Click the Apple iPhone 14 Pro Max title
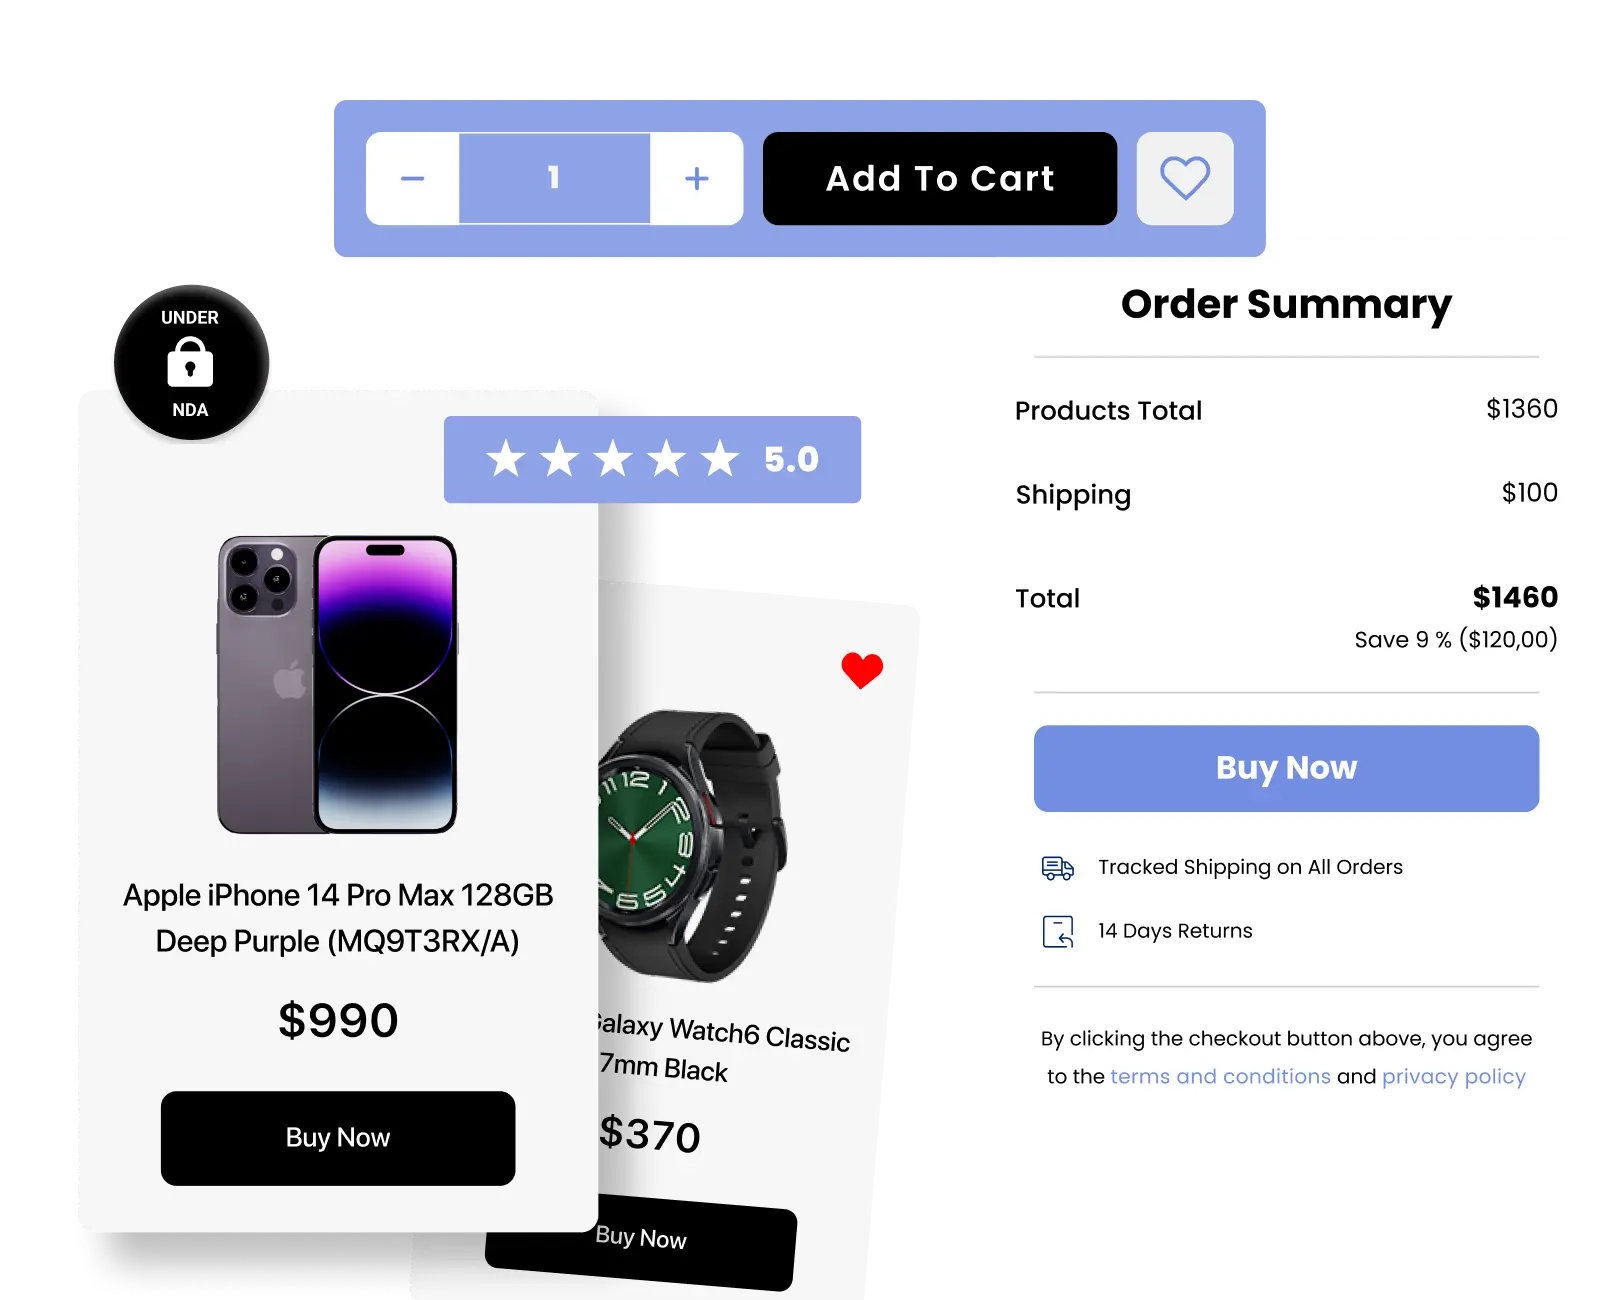Screen dimensions: 1600x1300 (338, 918)
